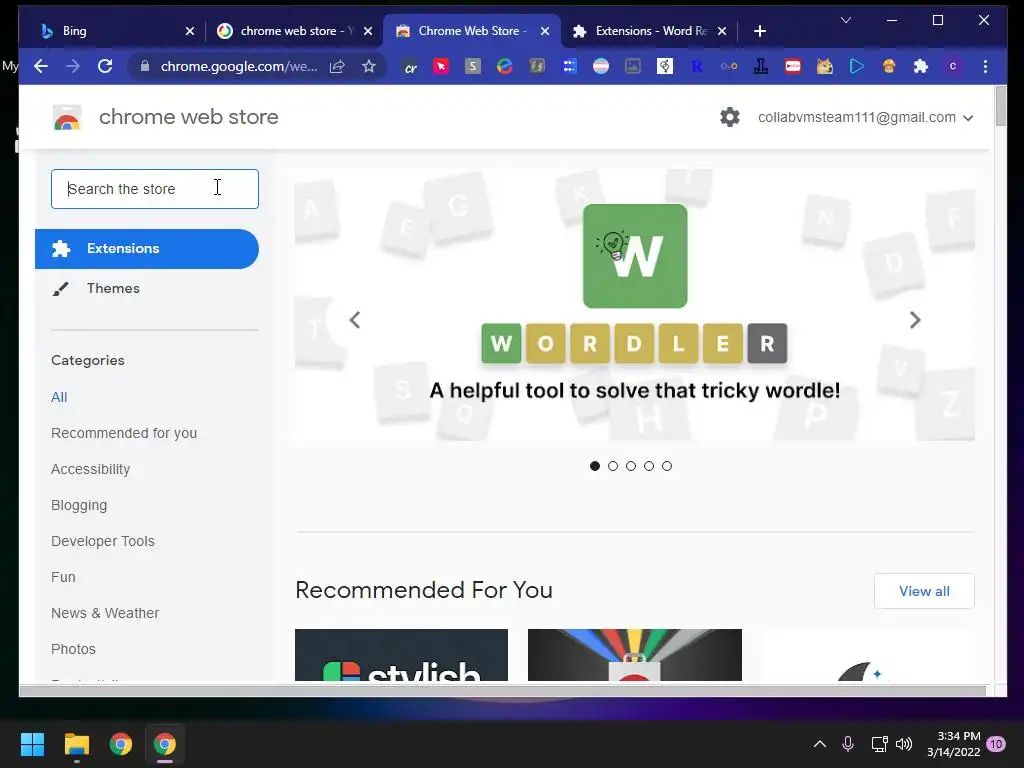The image size is (1024, 768).
Task: Select the fifth carousel dot
Action: click(667, 466)
